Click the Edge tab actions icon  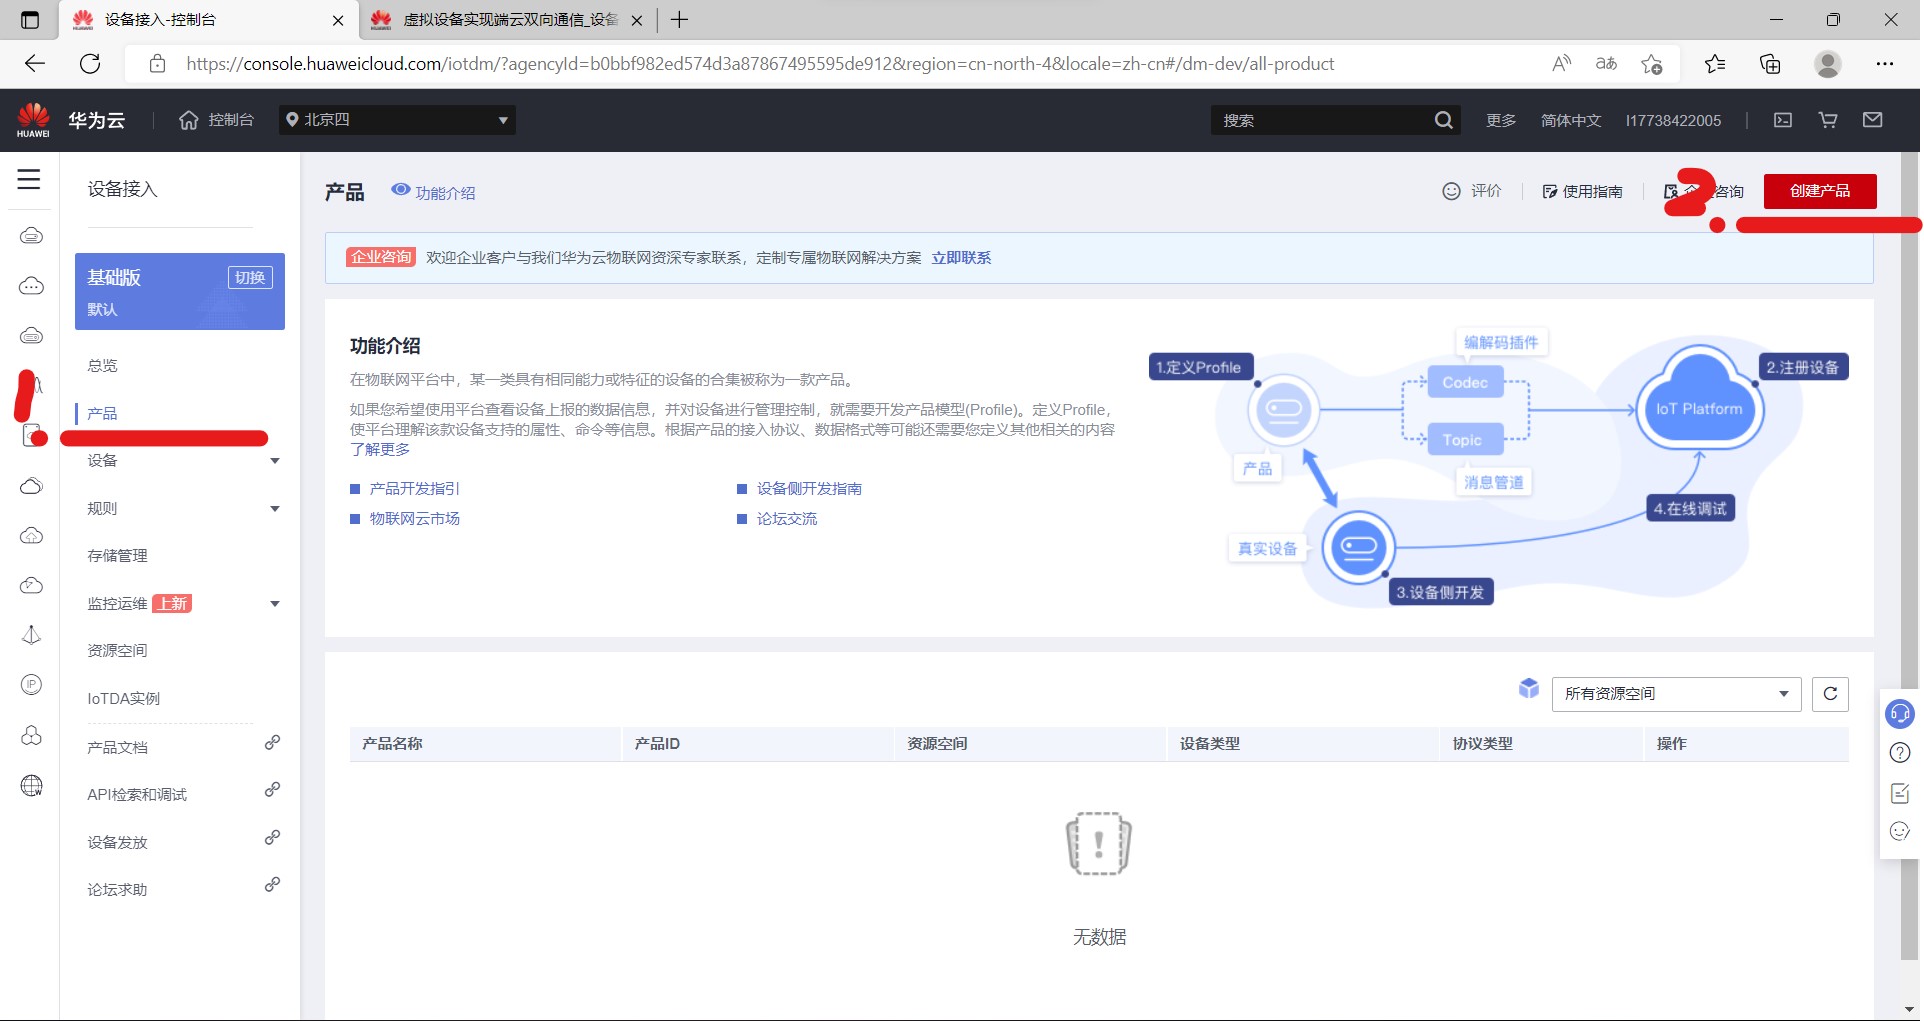(30, 20)
